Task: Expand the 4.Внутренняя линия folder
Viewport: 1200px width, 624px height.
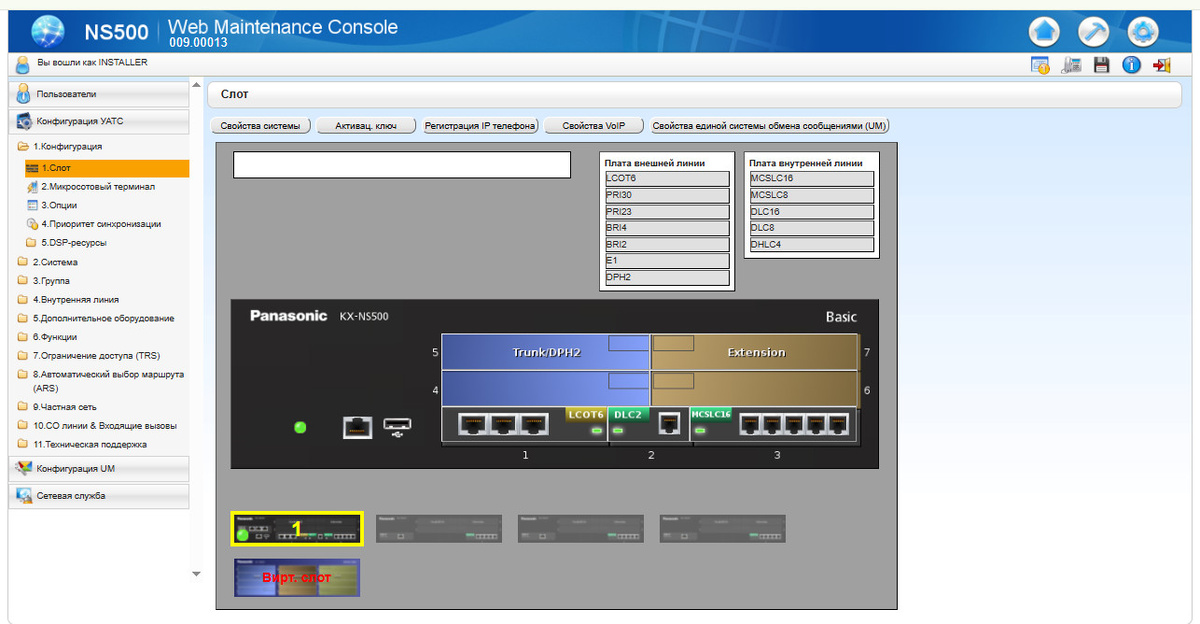Action: coord(68,299)
